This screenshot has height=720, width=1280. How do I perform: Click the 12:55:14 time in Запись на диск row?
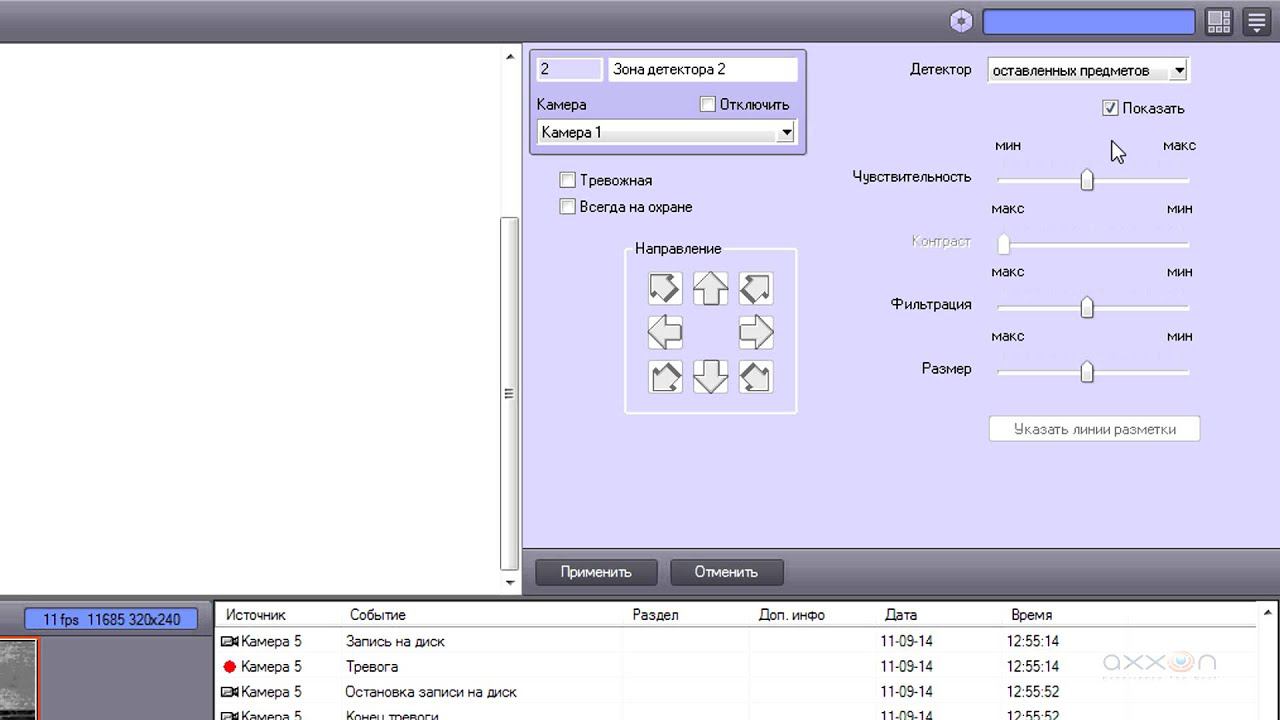1035,641
